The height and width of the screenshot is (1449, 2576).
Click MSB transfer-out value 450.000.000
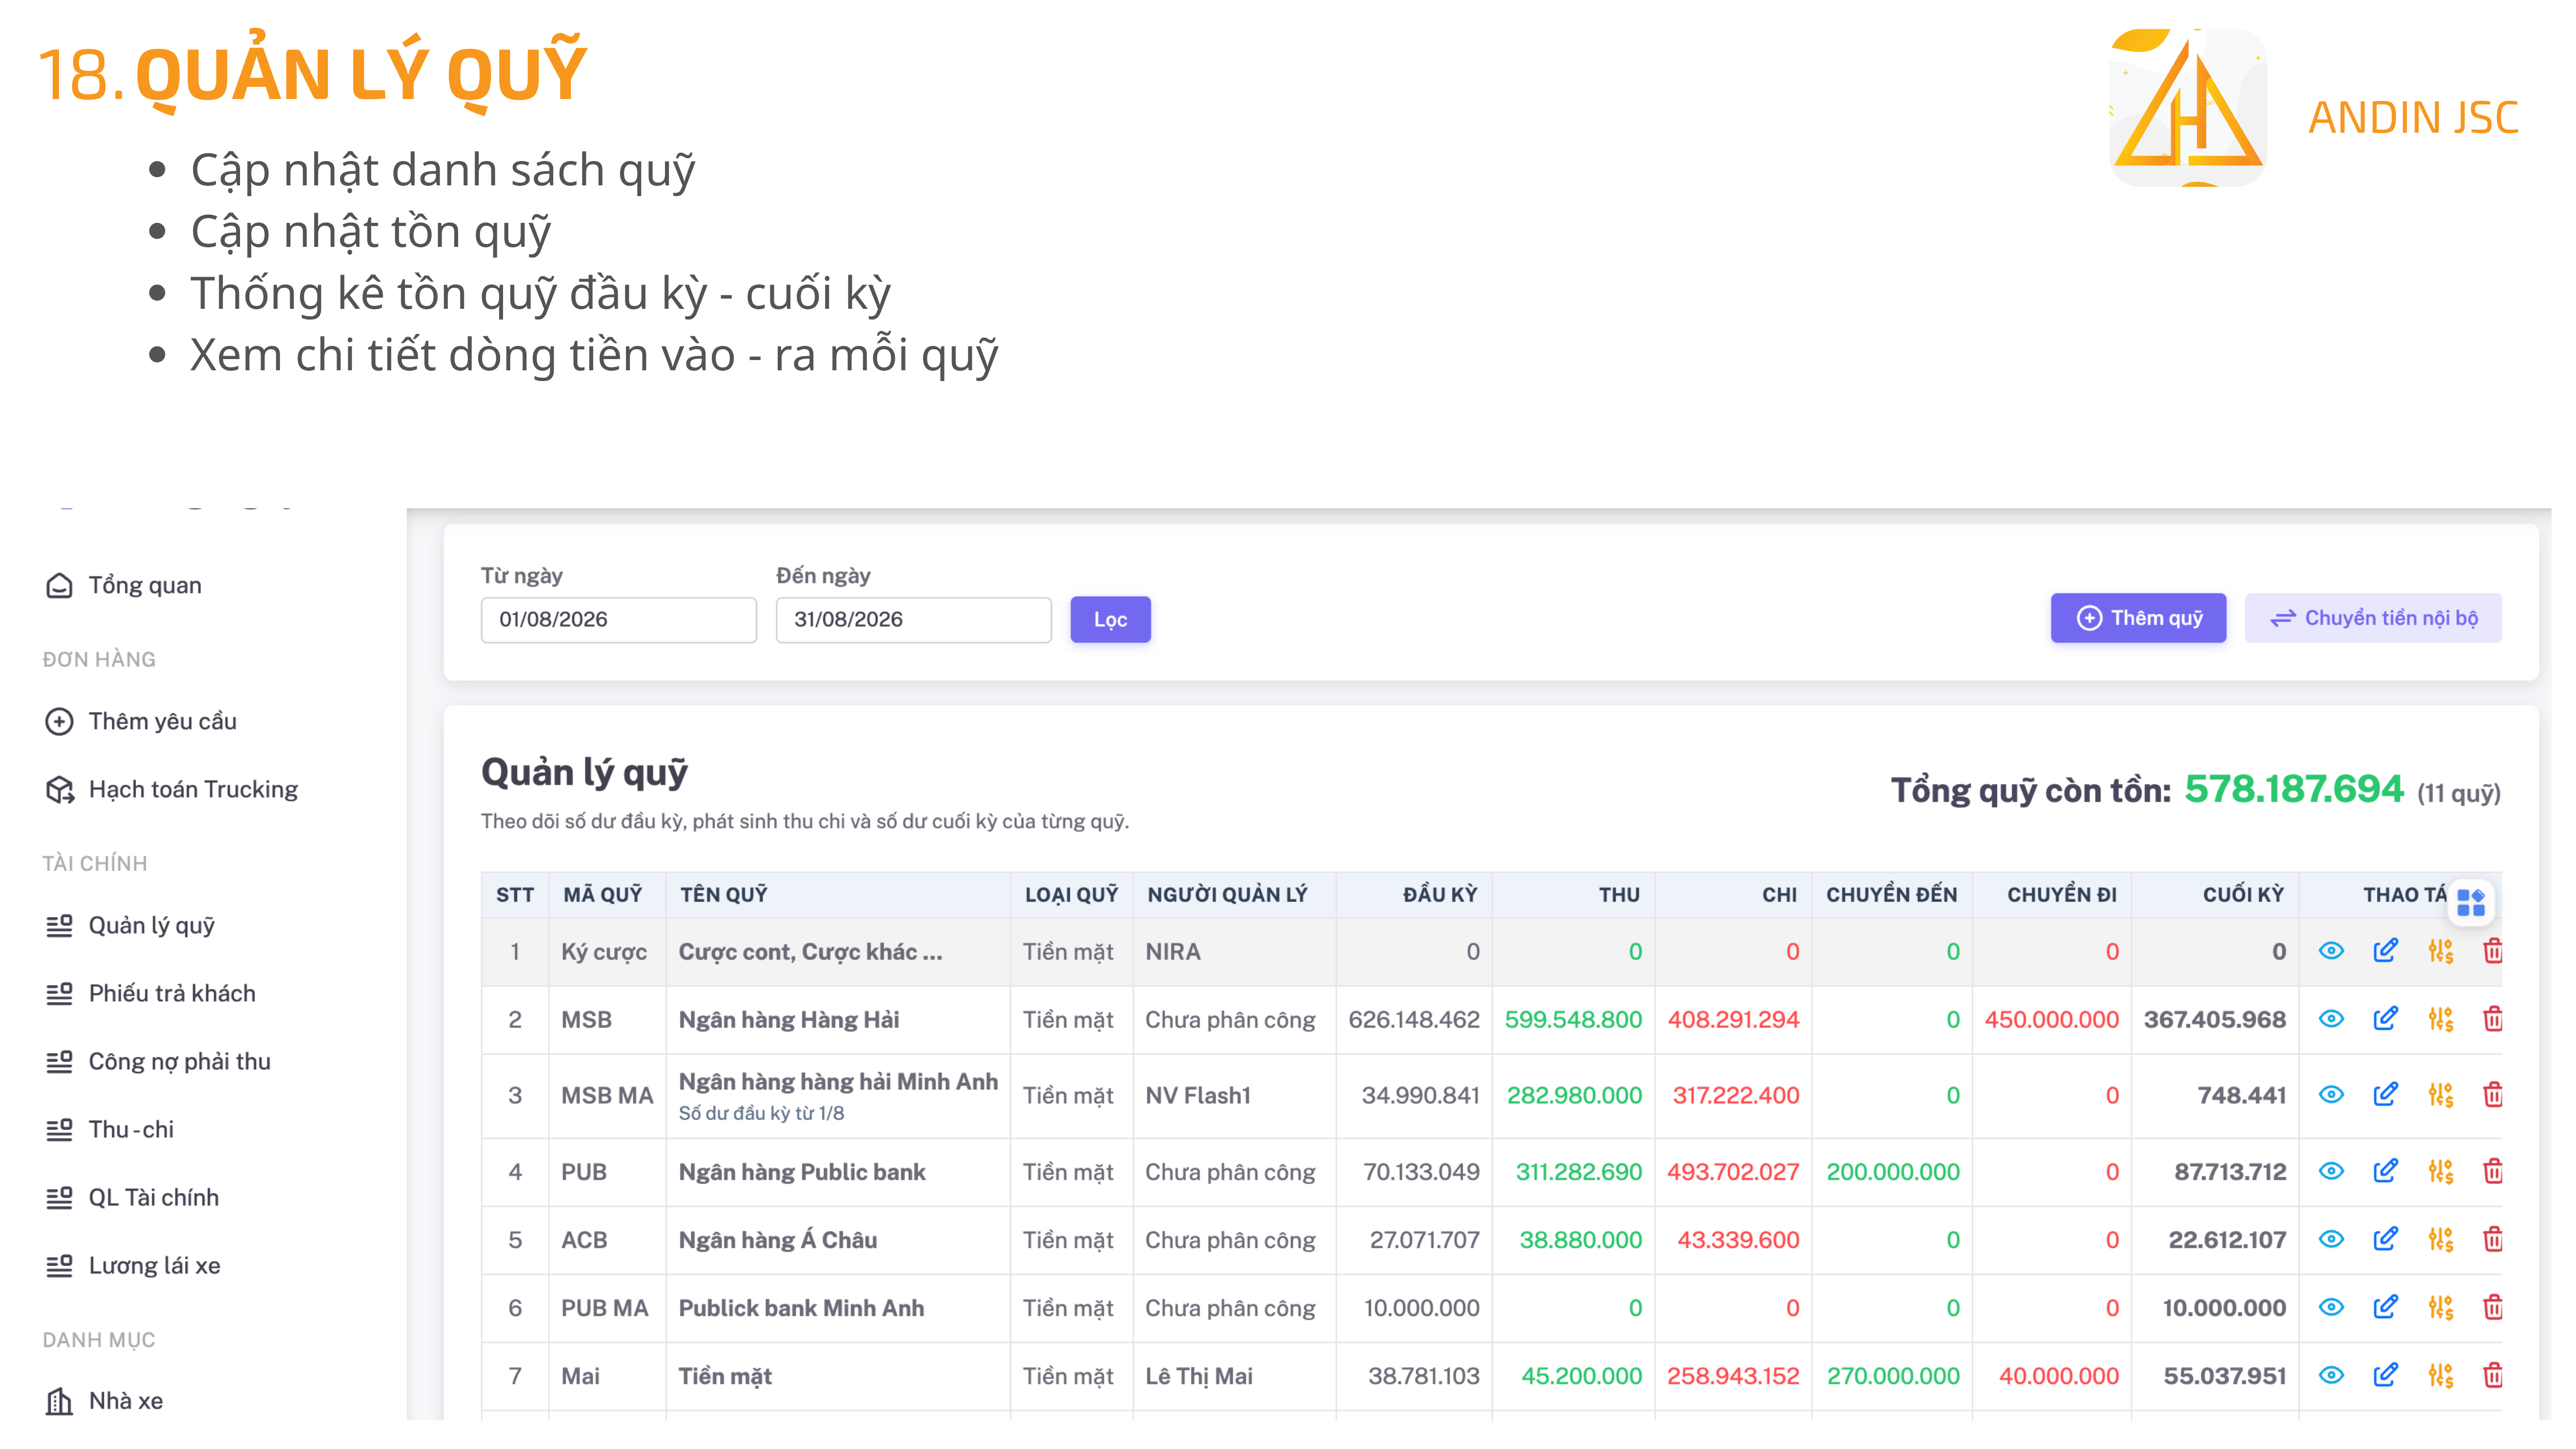[x=2051, y=1019]
